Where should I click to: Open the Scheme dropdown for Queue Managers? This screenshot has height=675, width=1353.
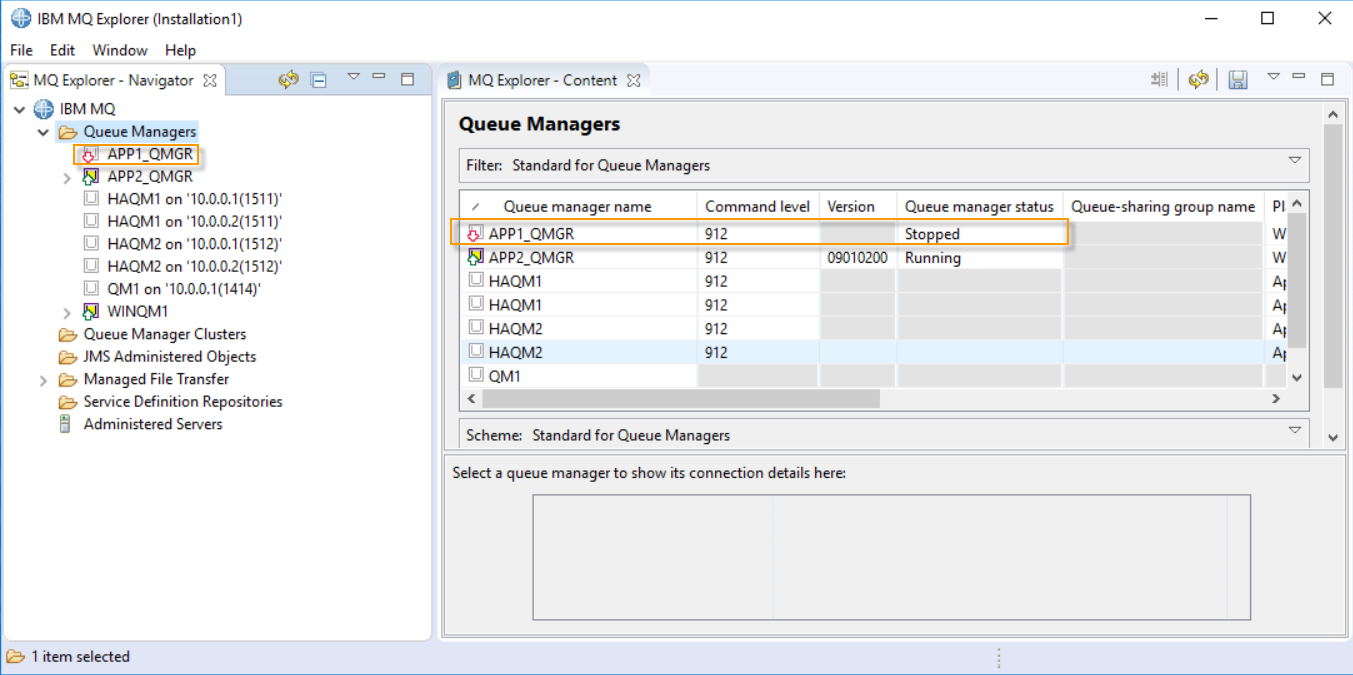pos(1295,430)
